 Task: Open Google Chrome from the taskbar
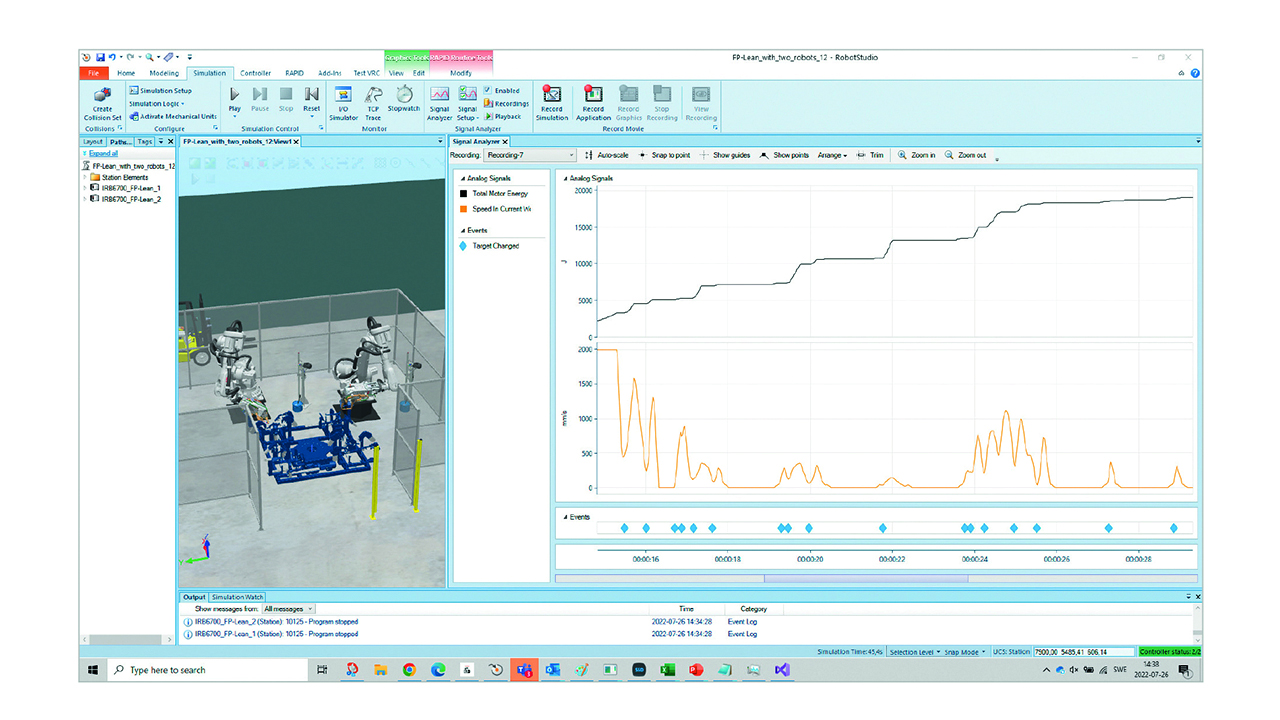409,670
